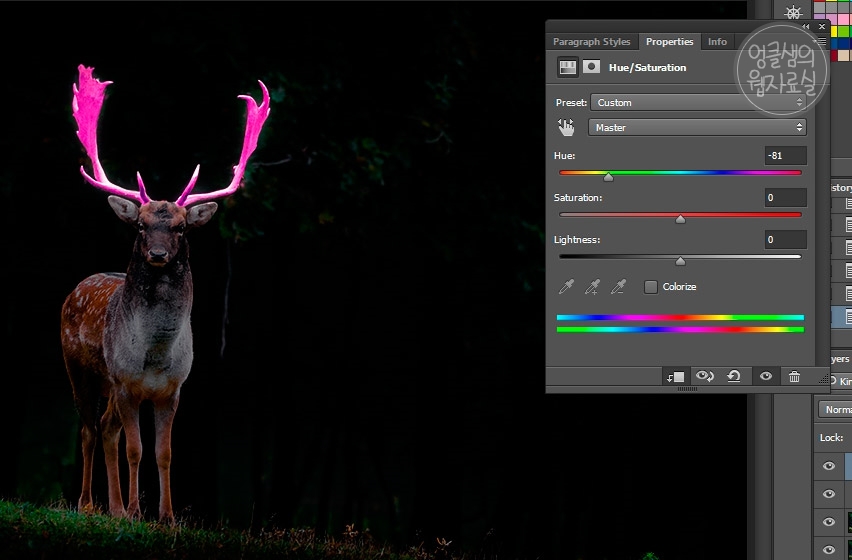
Task: Open the Master channel dropdown
Action: [x=697, y=127]
